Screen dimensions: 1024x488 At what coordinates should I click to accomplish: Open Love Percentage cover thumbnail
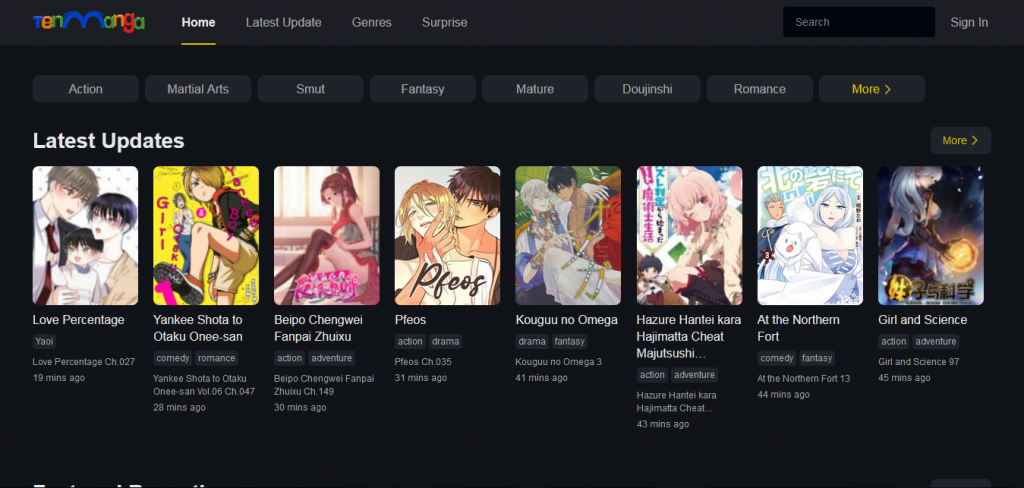[86, 235]
